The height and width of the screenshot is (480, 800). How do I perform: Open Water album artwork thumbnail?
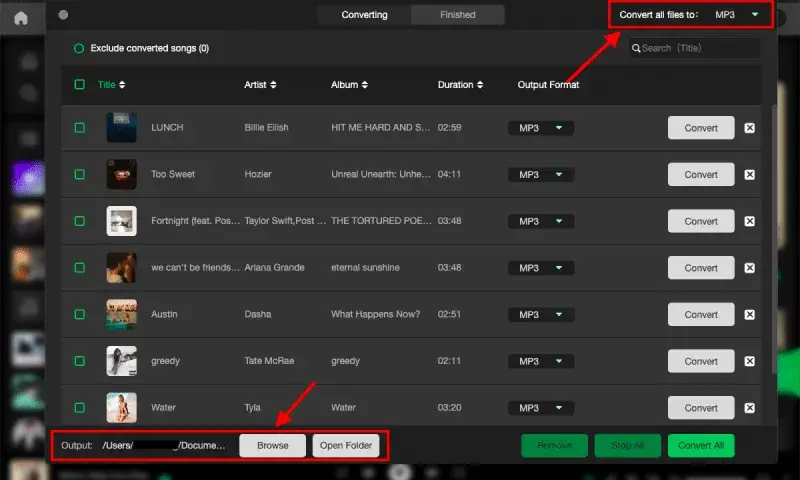pyautogui.click(x=121, y=408)
